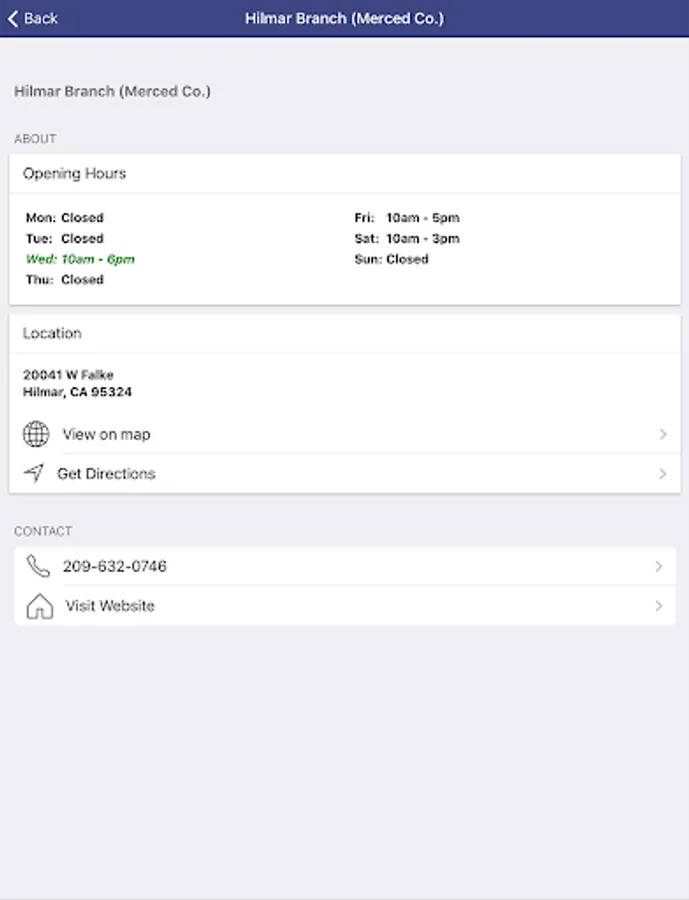Select the View on map text
The height and width of the screenshot is (900, 689).
click(106, 434)
